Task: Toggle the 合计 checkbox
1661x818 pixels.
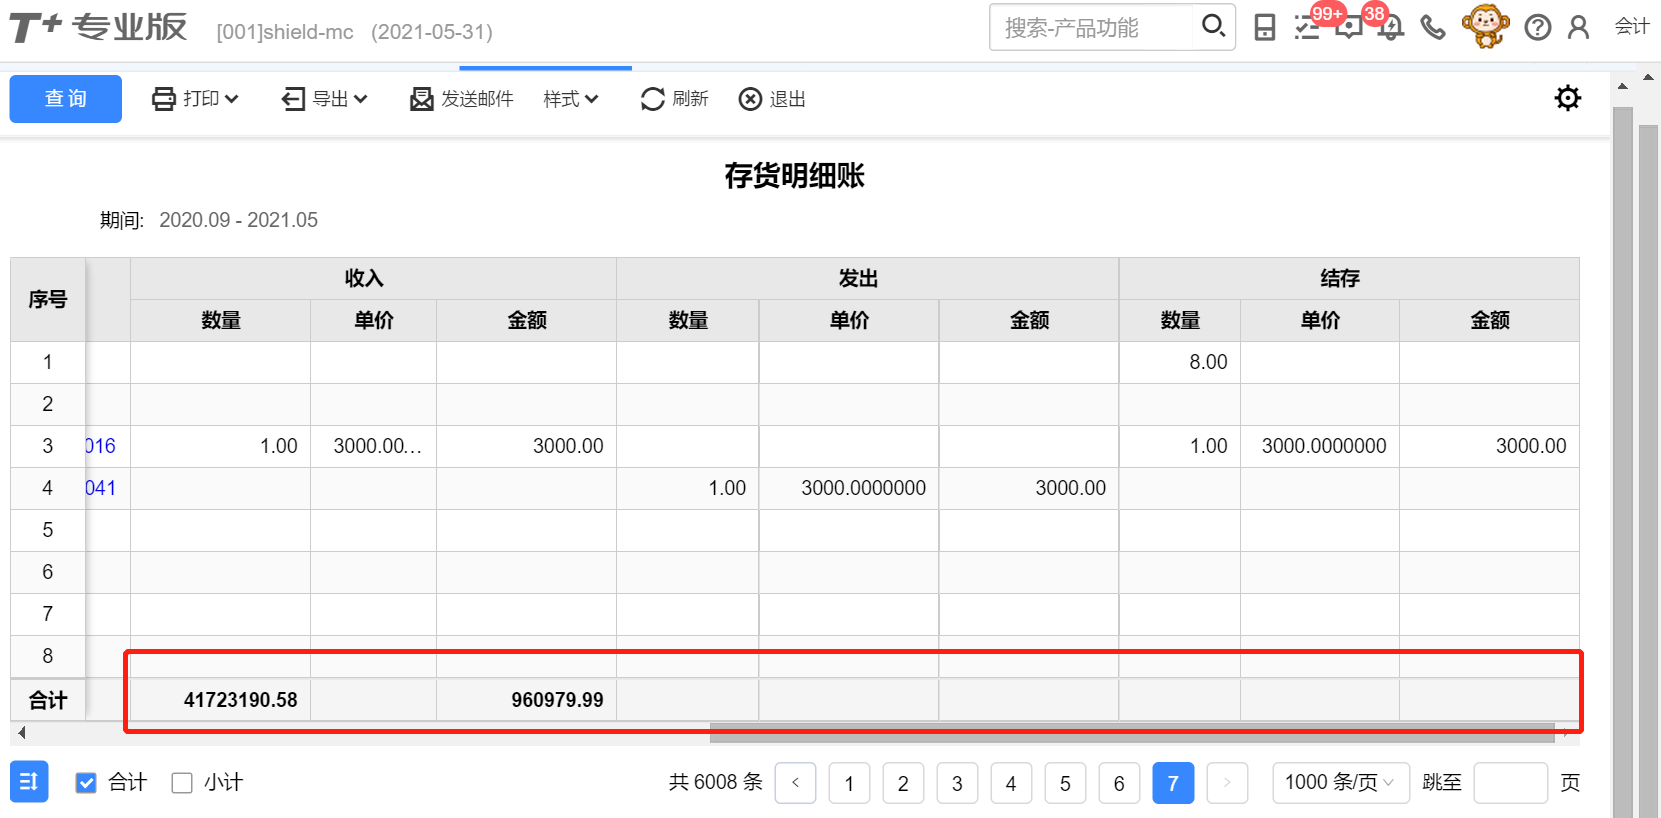Action: pos(87,783)
